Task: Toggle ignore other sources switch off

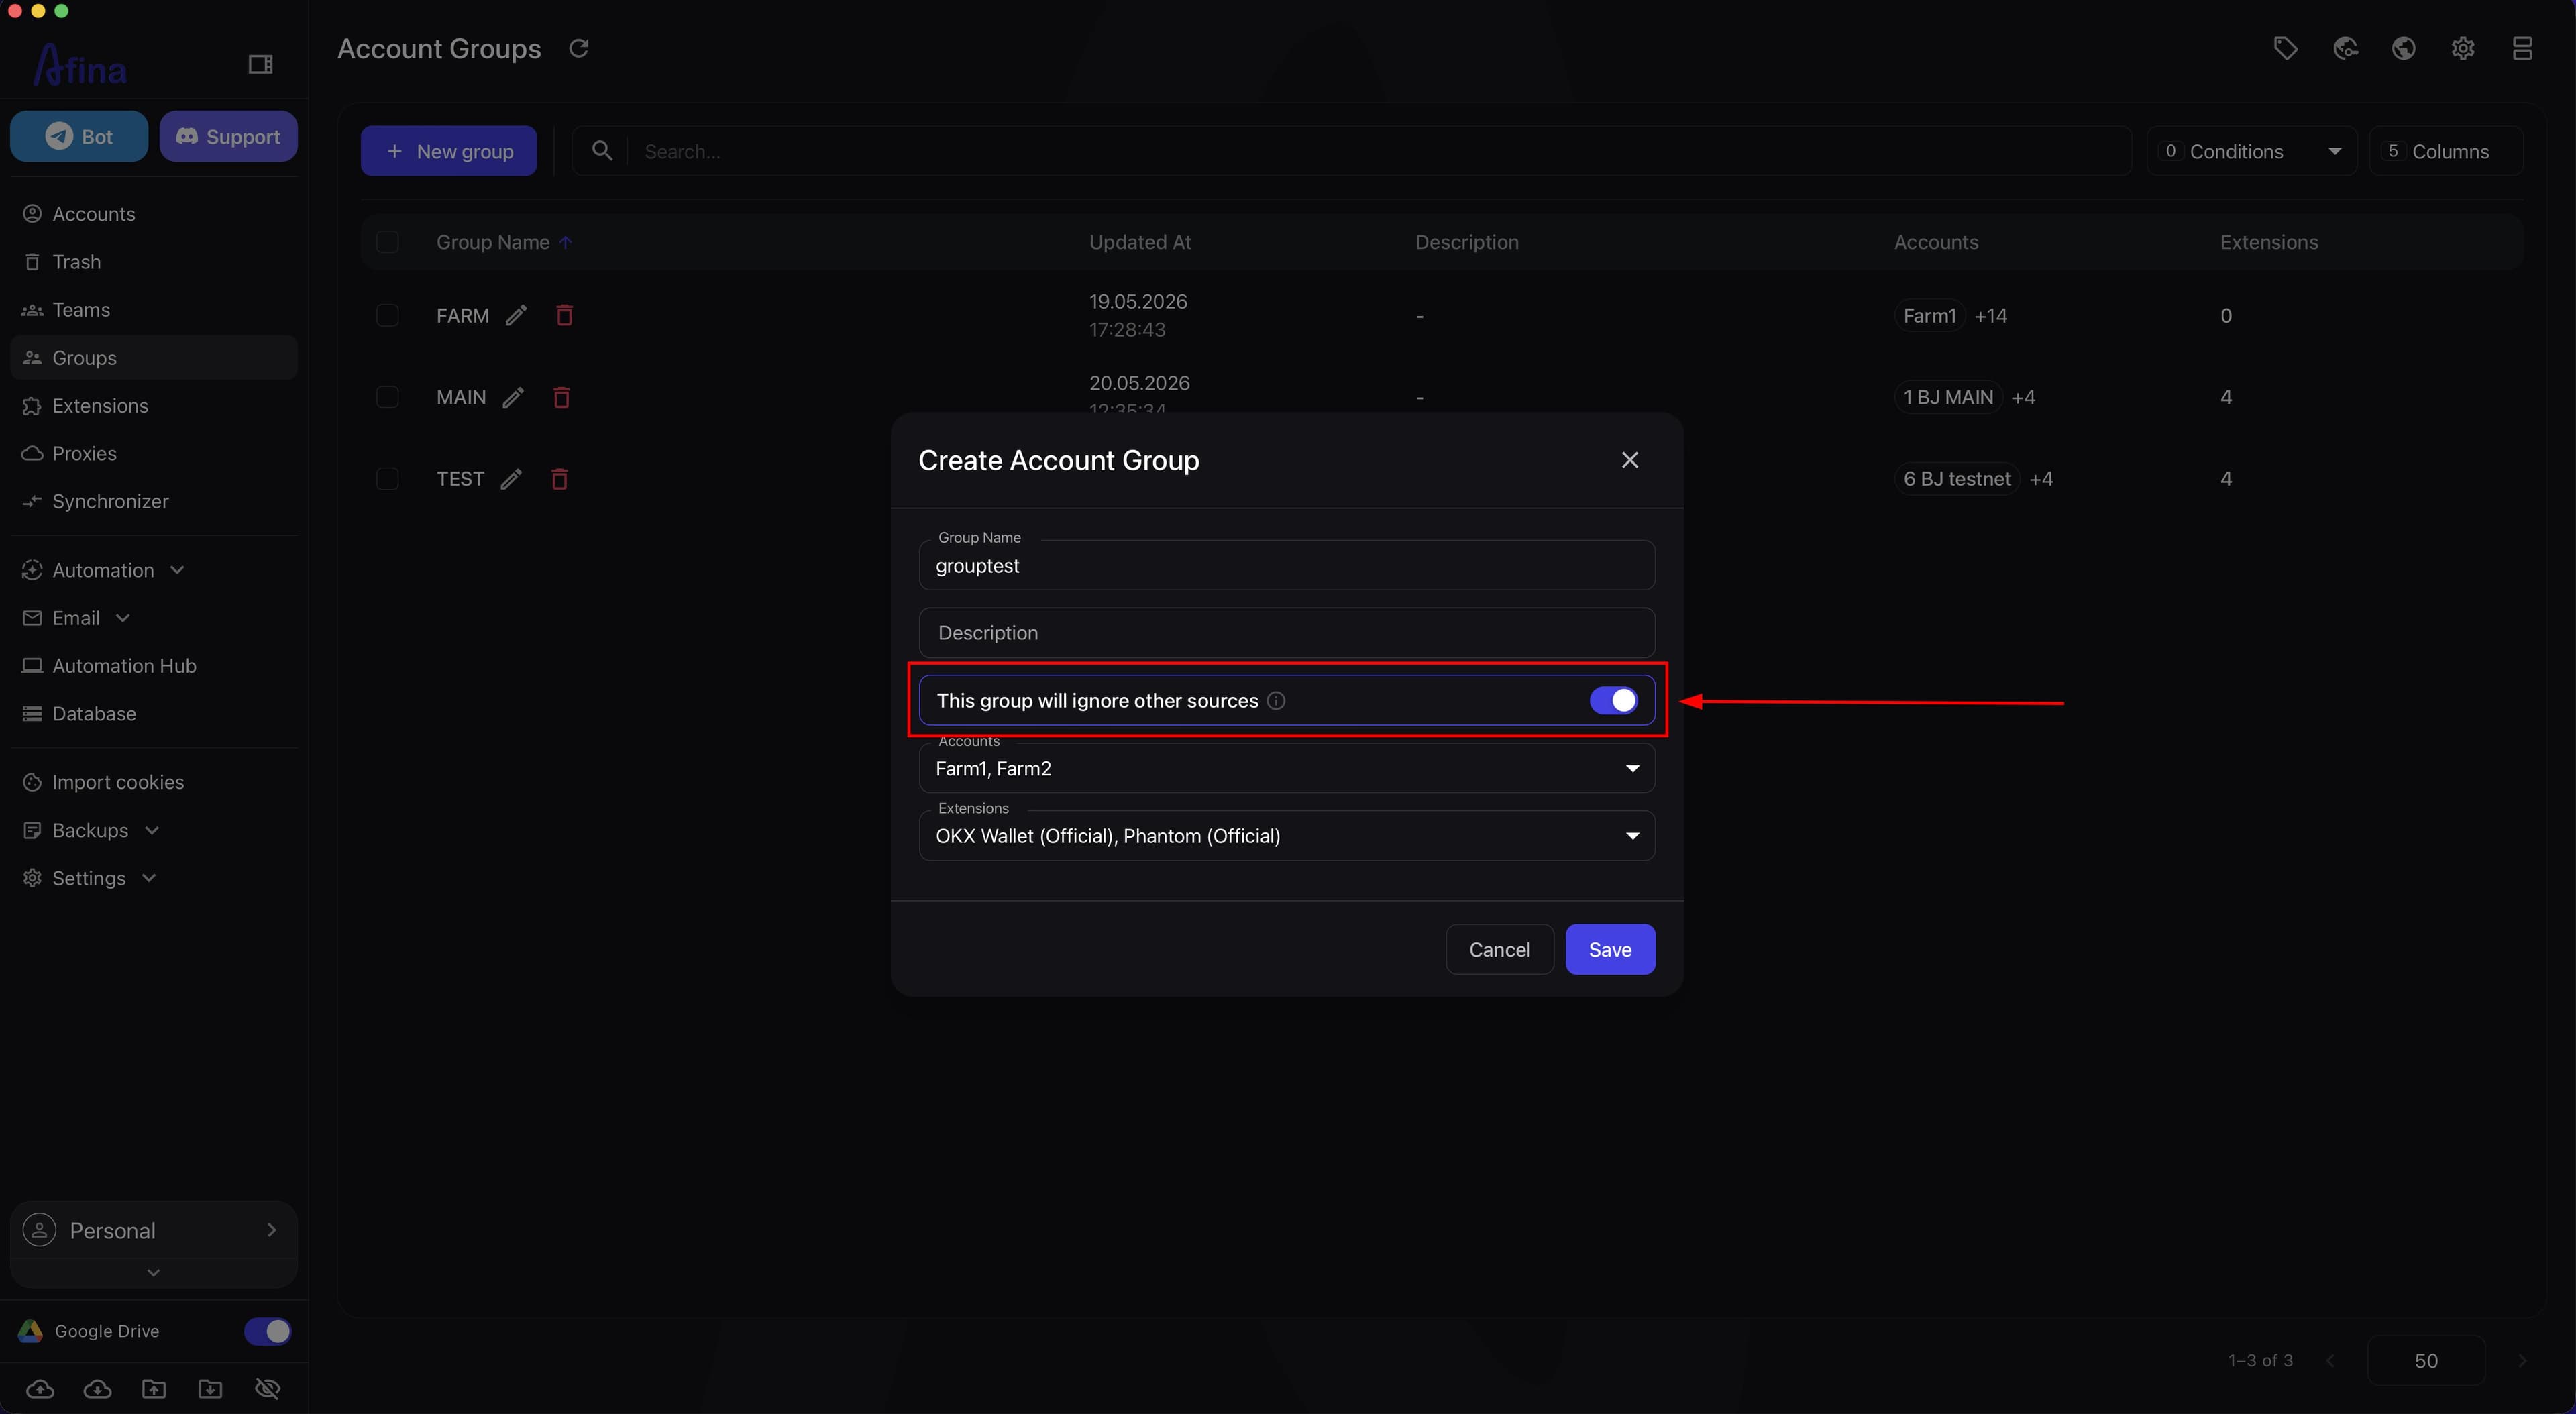Action: coord(1613,701)
